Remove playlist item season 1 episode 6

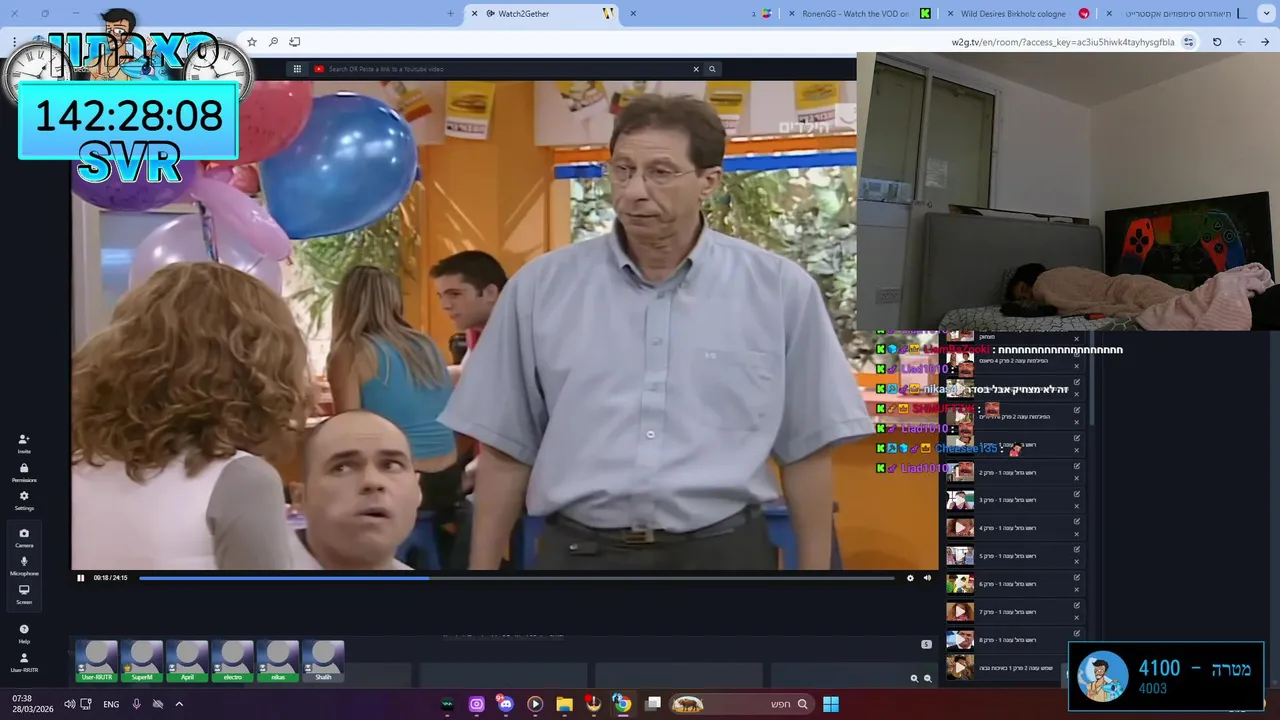tap(1077, 590)
